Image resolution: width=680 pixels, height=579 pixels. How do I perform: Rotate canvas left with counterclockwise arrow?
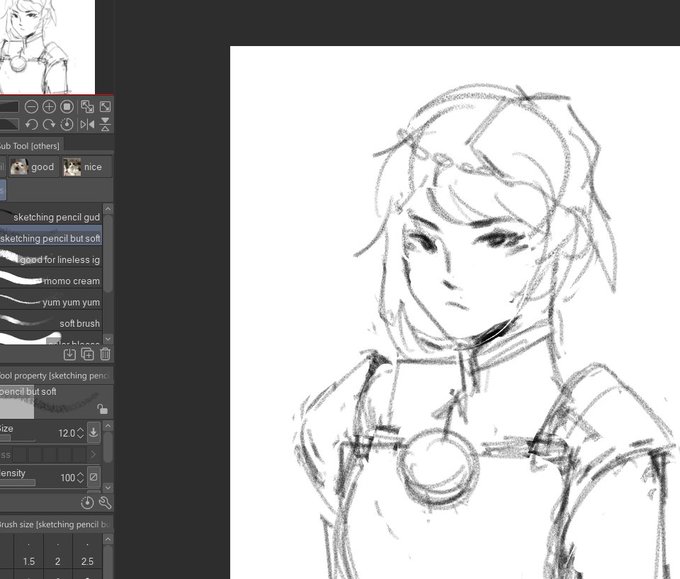point(31,125)
